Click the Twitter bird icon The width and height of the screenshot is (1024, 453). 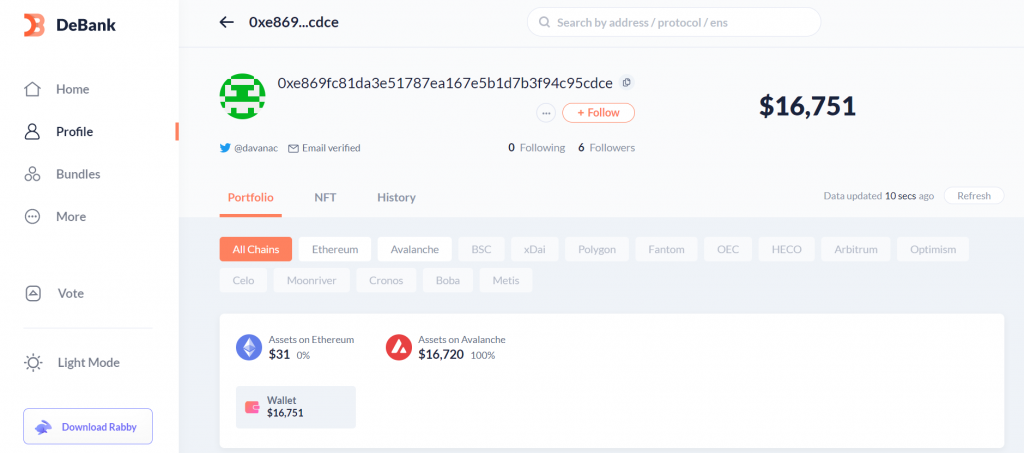[x=225, y=148]
